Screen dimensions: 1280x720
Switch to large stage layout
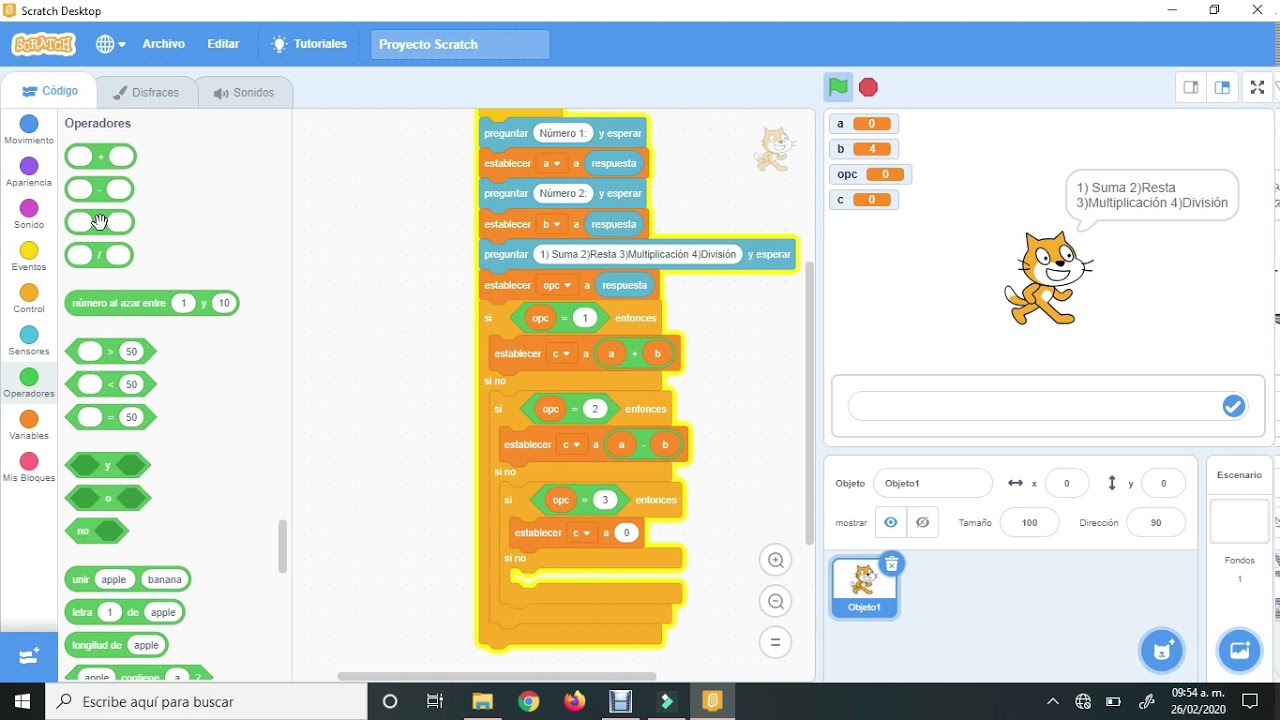point(1222,87)
